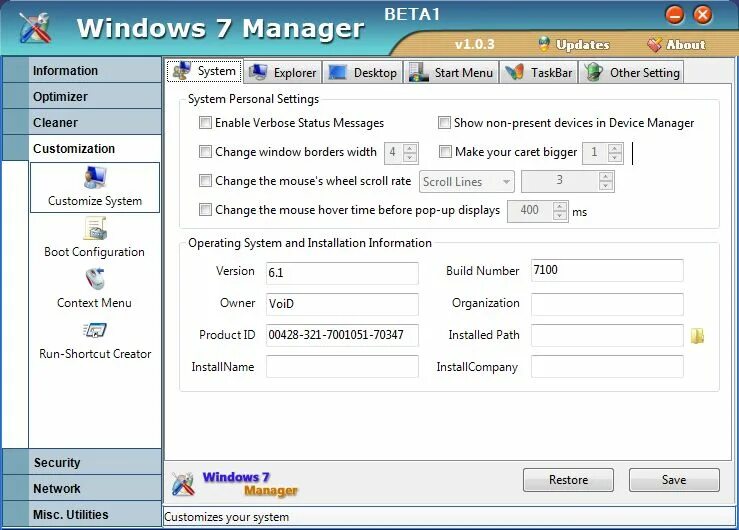Decrease the window borders width spinner
Viewport: 739px width, 530px height.
(410, 158)
